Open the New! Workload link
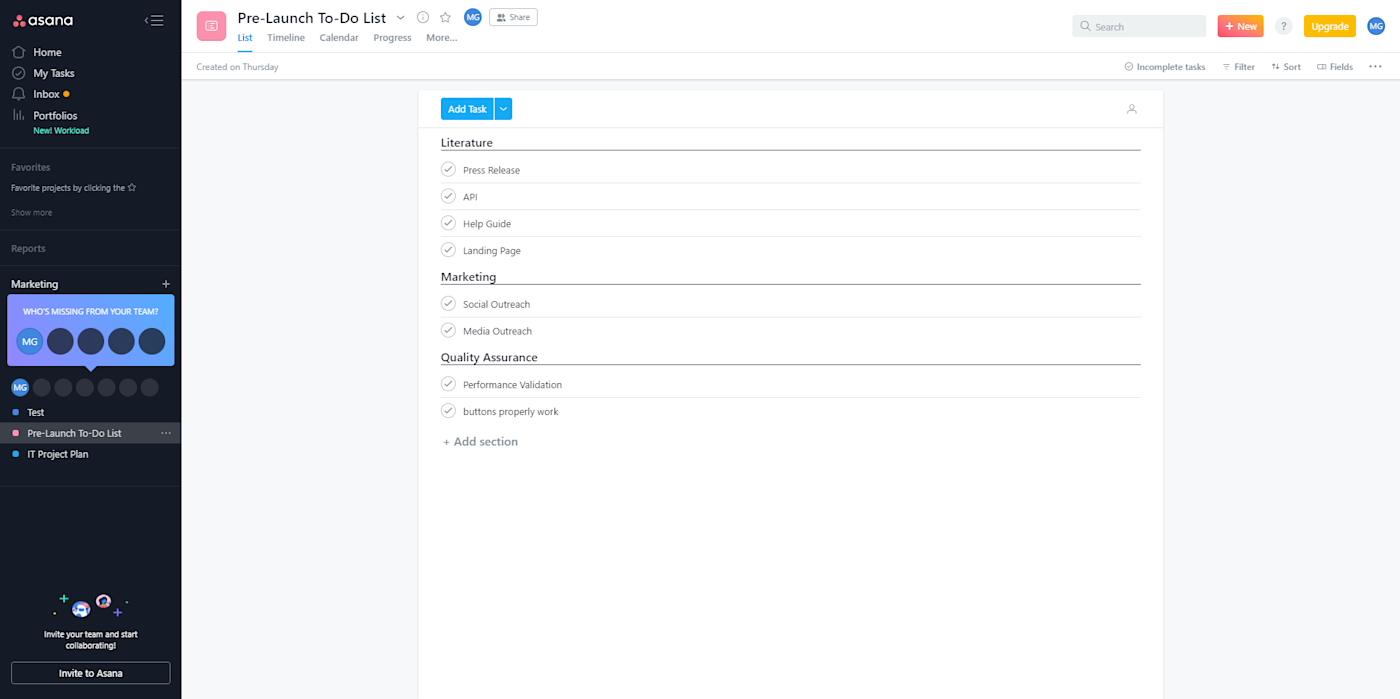Viewport: 1400px width, 699px height. pos(61,130)
